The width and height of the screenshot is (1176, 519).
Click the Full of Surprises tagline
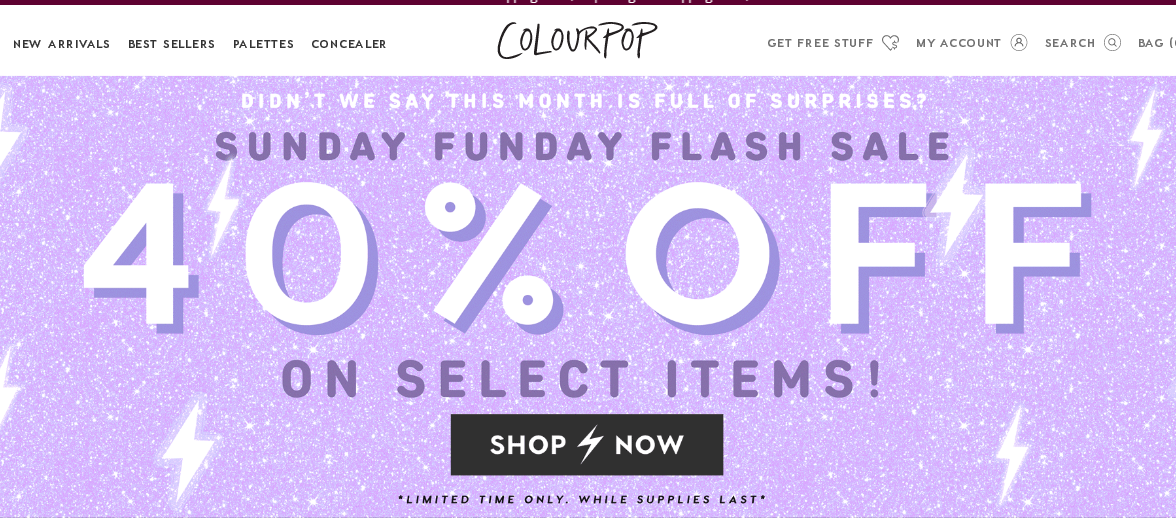tap(585, 101)
